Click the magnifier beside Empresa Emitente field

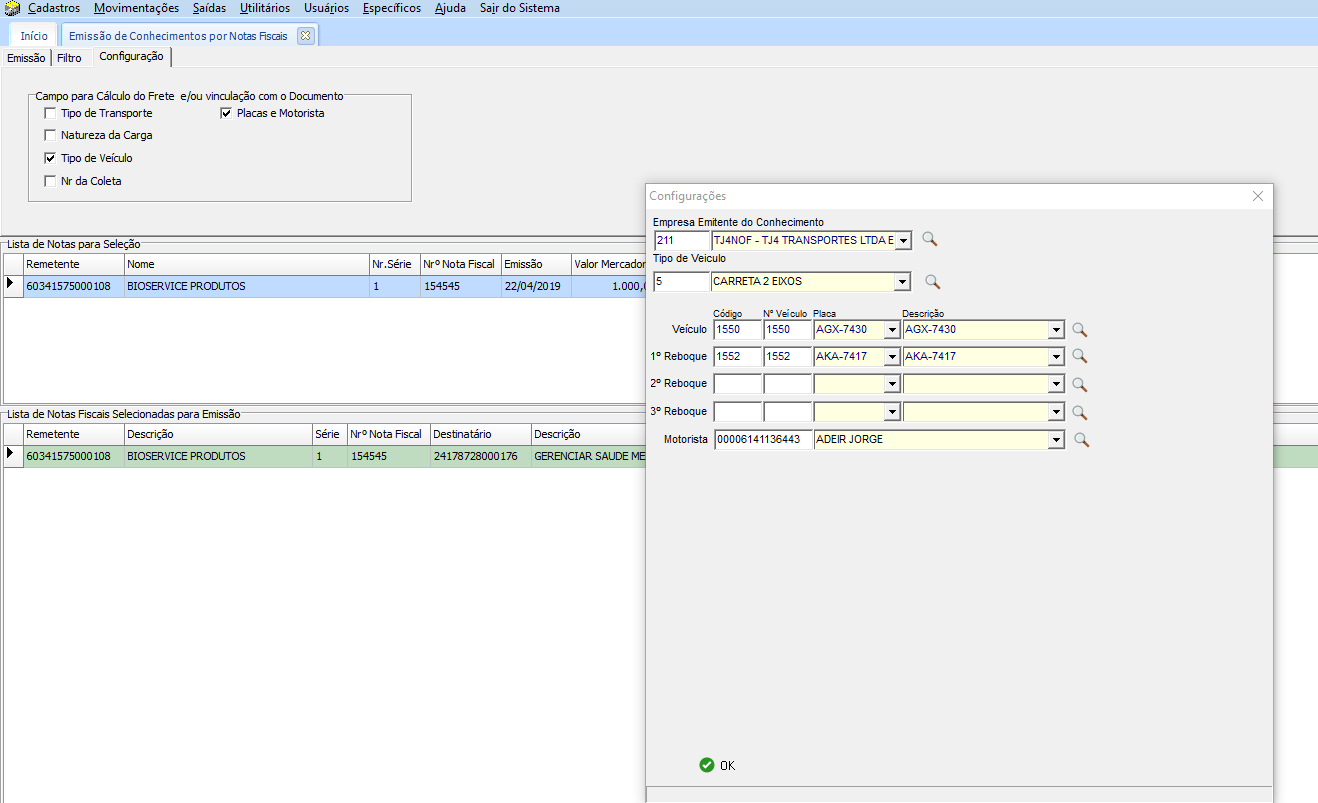[x=930, y=240]
